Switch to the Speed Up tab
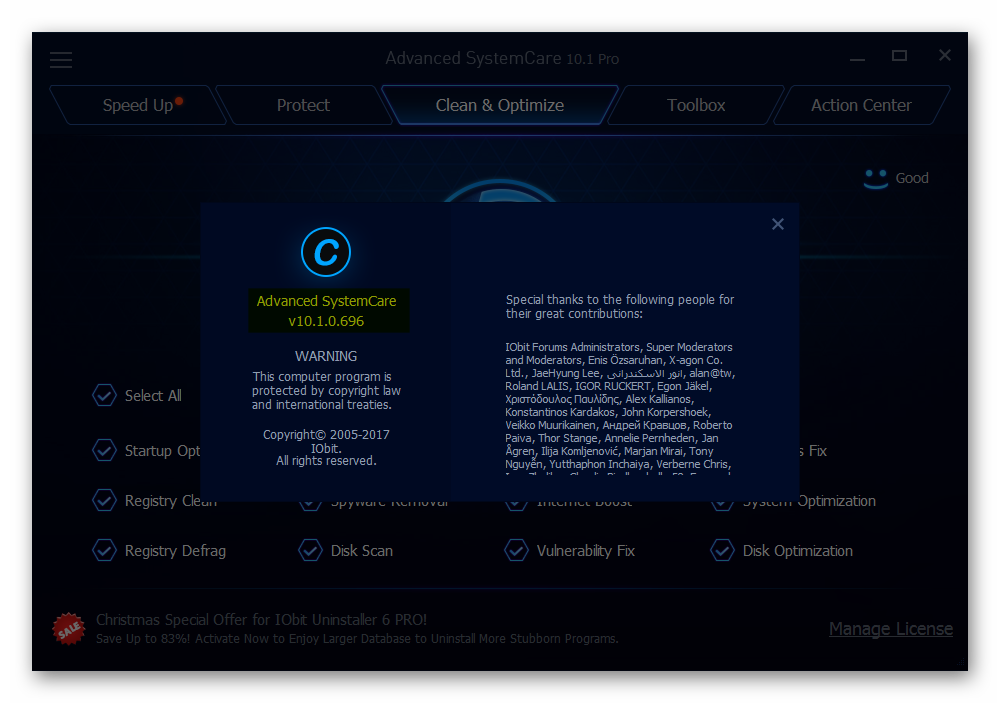This screenshot has height=703, width=1000. pos(138,105)
